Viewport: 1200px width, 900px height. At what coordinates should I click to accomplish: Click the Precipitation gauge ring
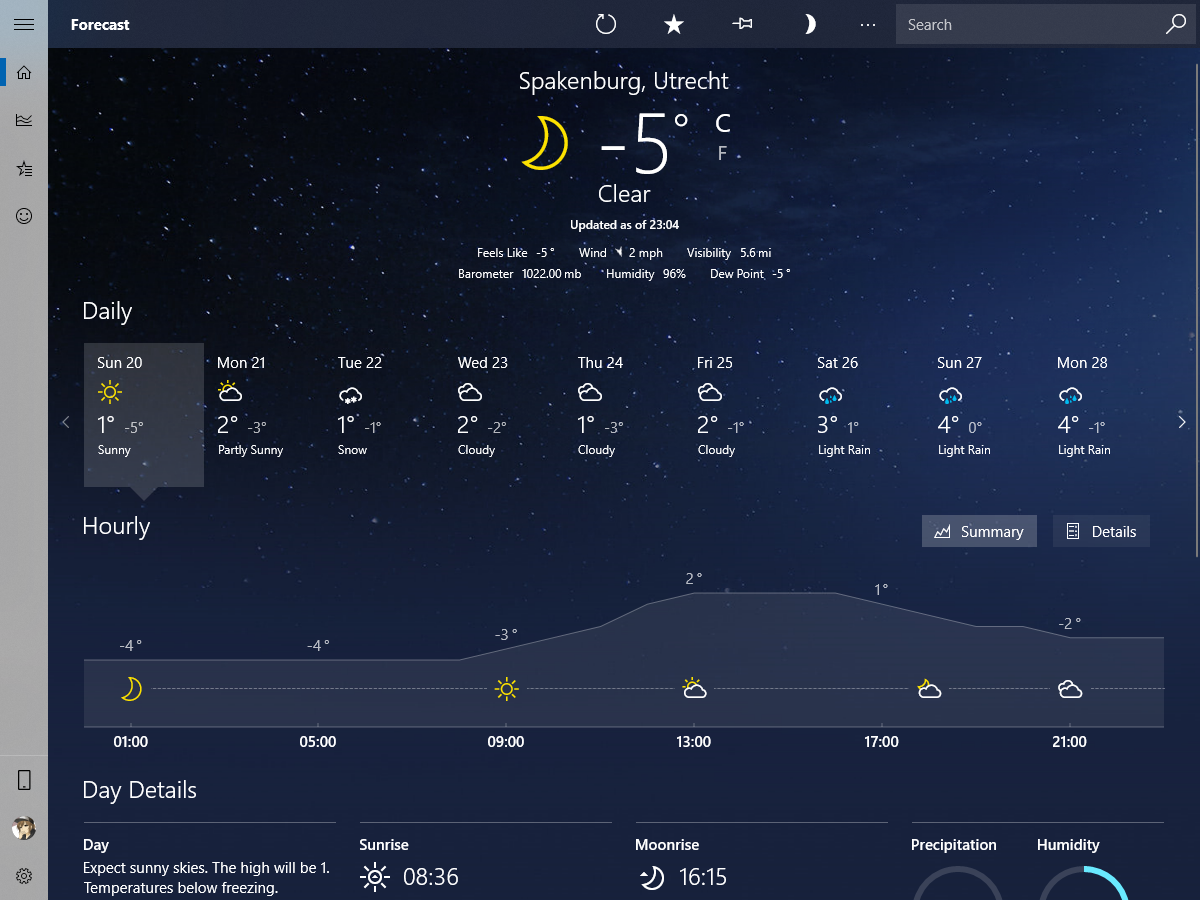tap(957, 883)
